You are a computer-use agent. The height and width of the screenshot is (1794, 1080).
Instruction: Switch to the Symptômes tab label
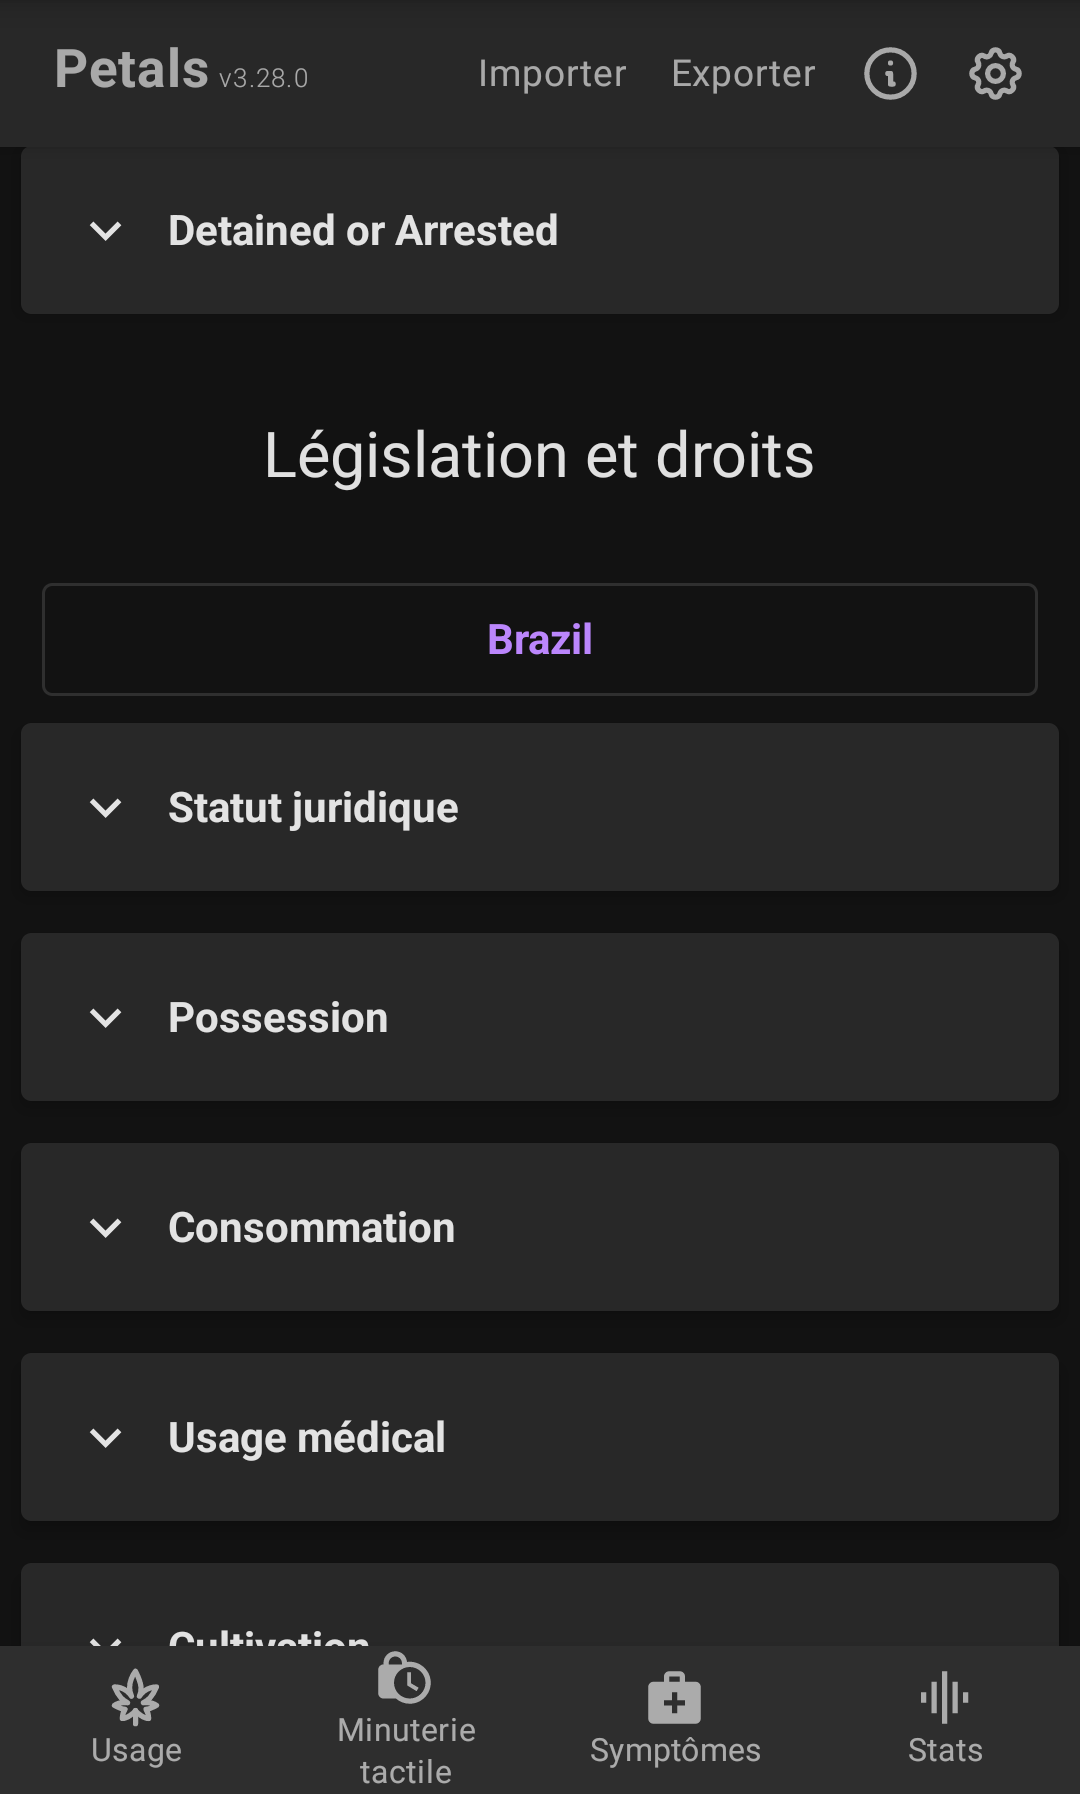(x=675, y=1750)
